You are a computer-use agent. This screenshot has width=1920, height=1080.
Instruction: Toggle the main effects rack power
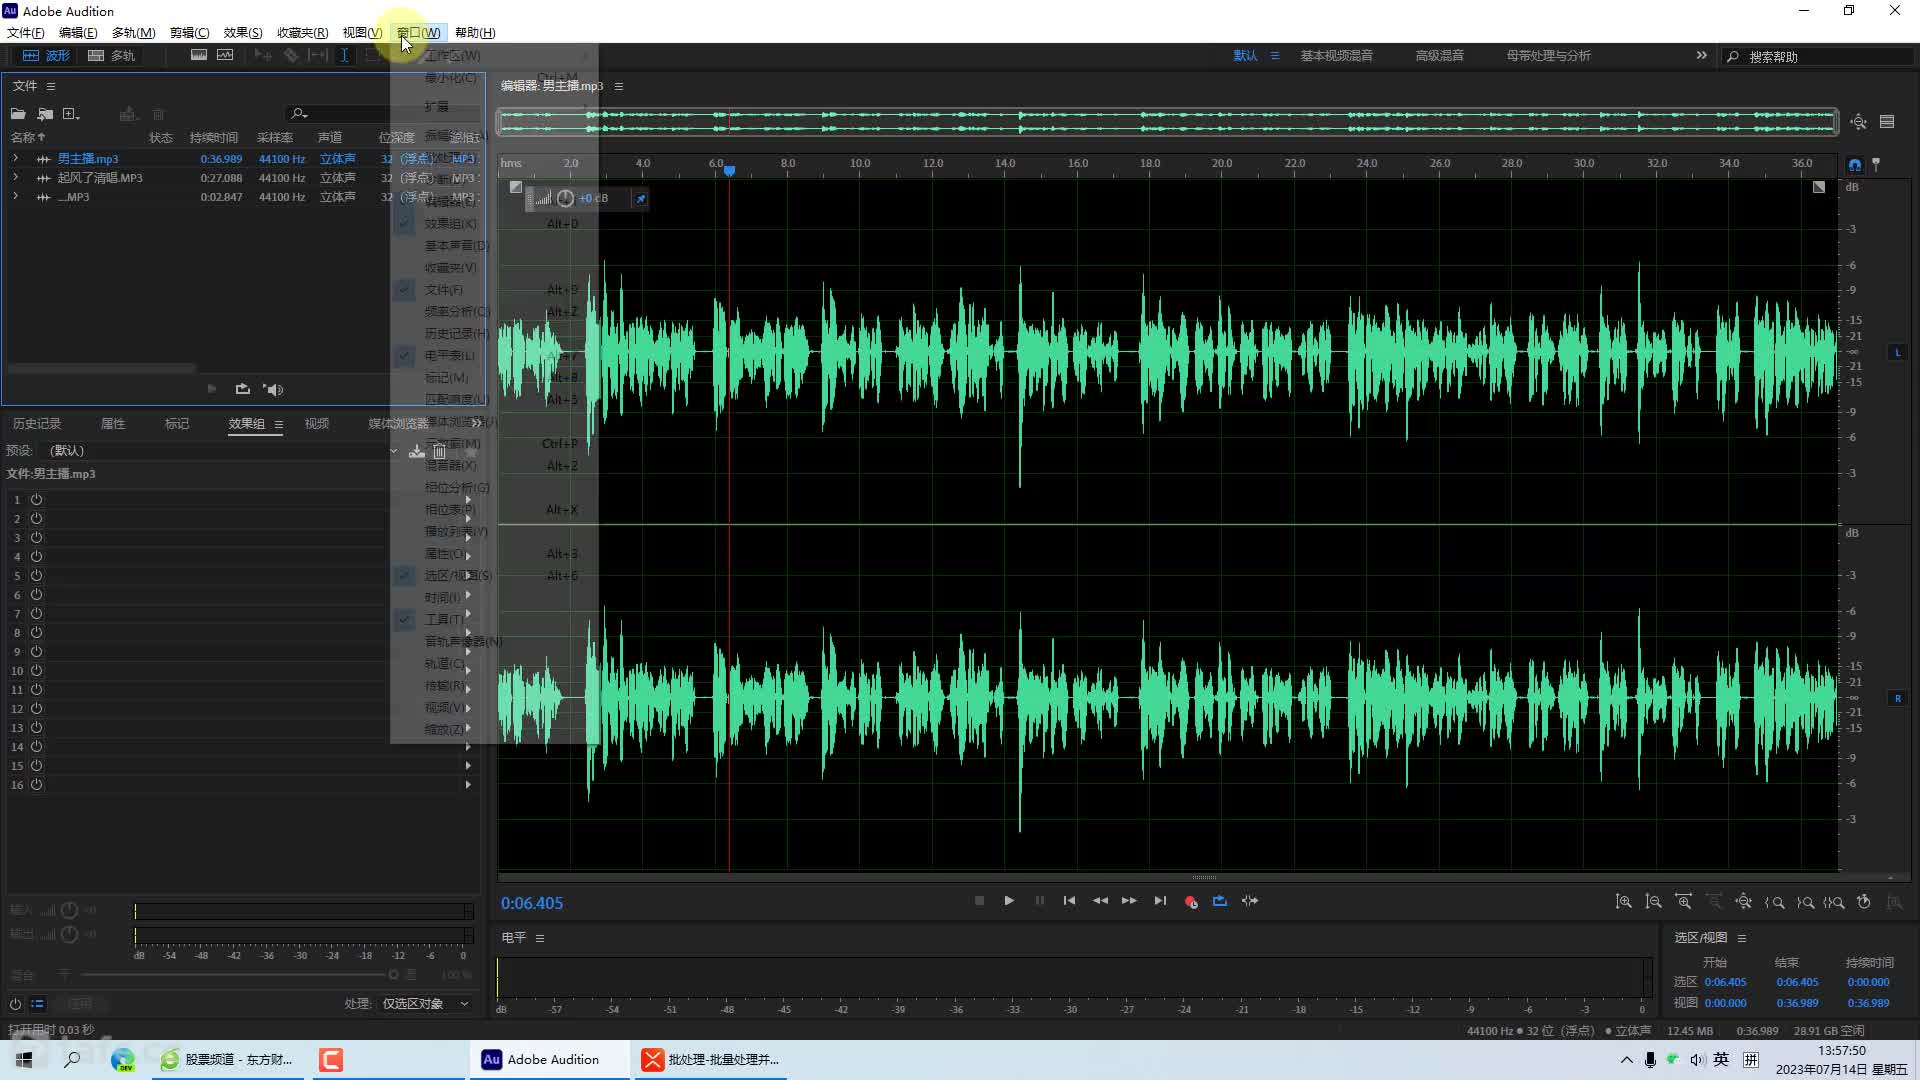tap(15, 1004)
